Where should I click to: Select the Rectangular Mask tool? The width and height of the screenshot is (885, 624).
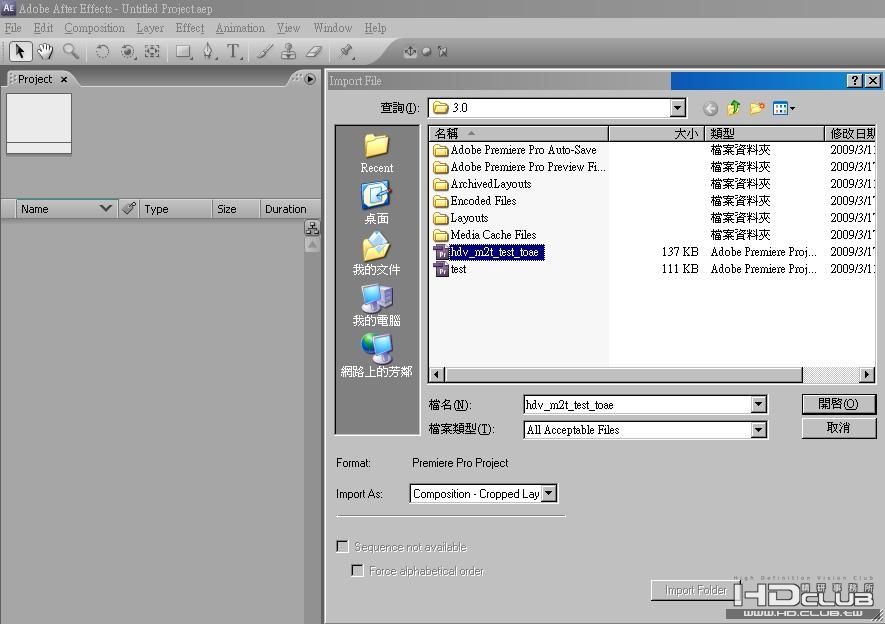click(x=183, y=51)
